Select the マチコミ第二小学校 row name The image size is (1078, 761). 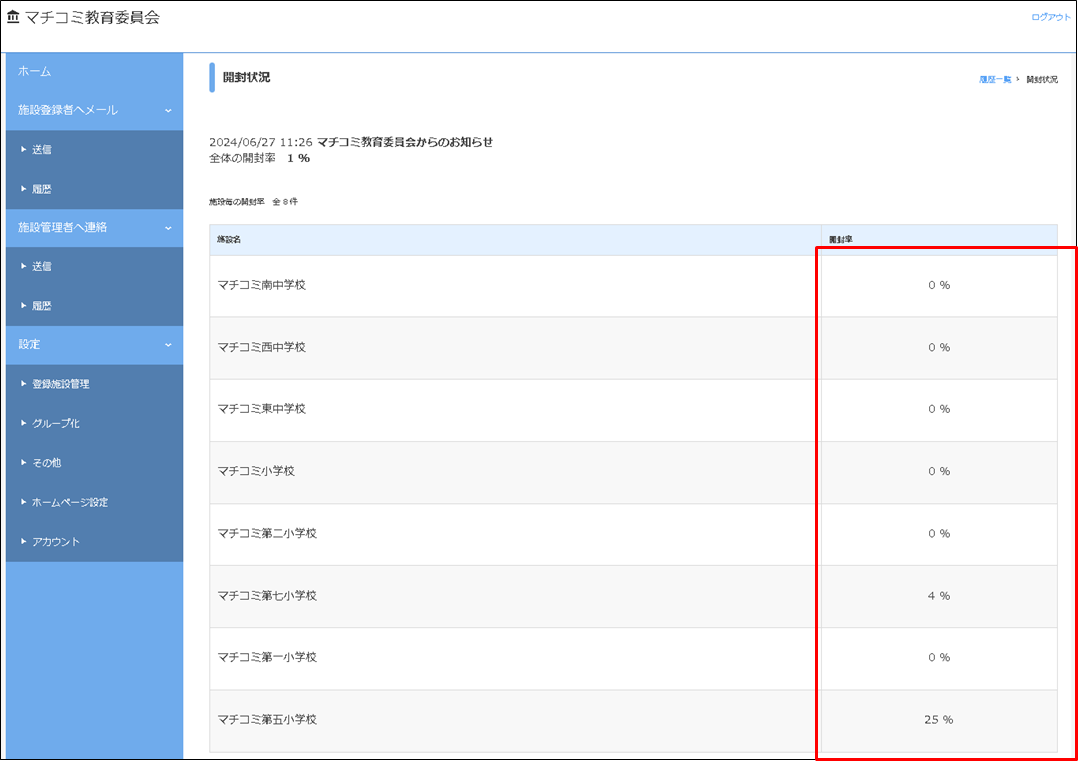pyautogui.click(x=267, y=533)
